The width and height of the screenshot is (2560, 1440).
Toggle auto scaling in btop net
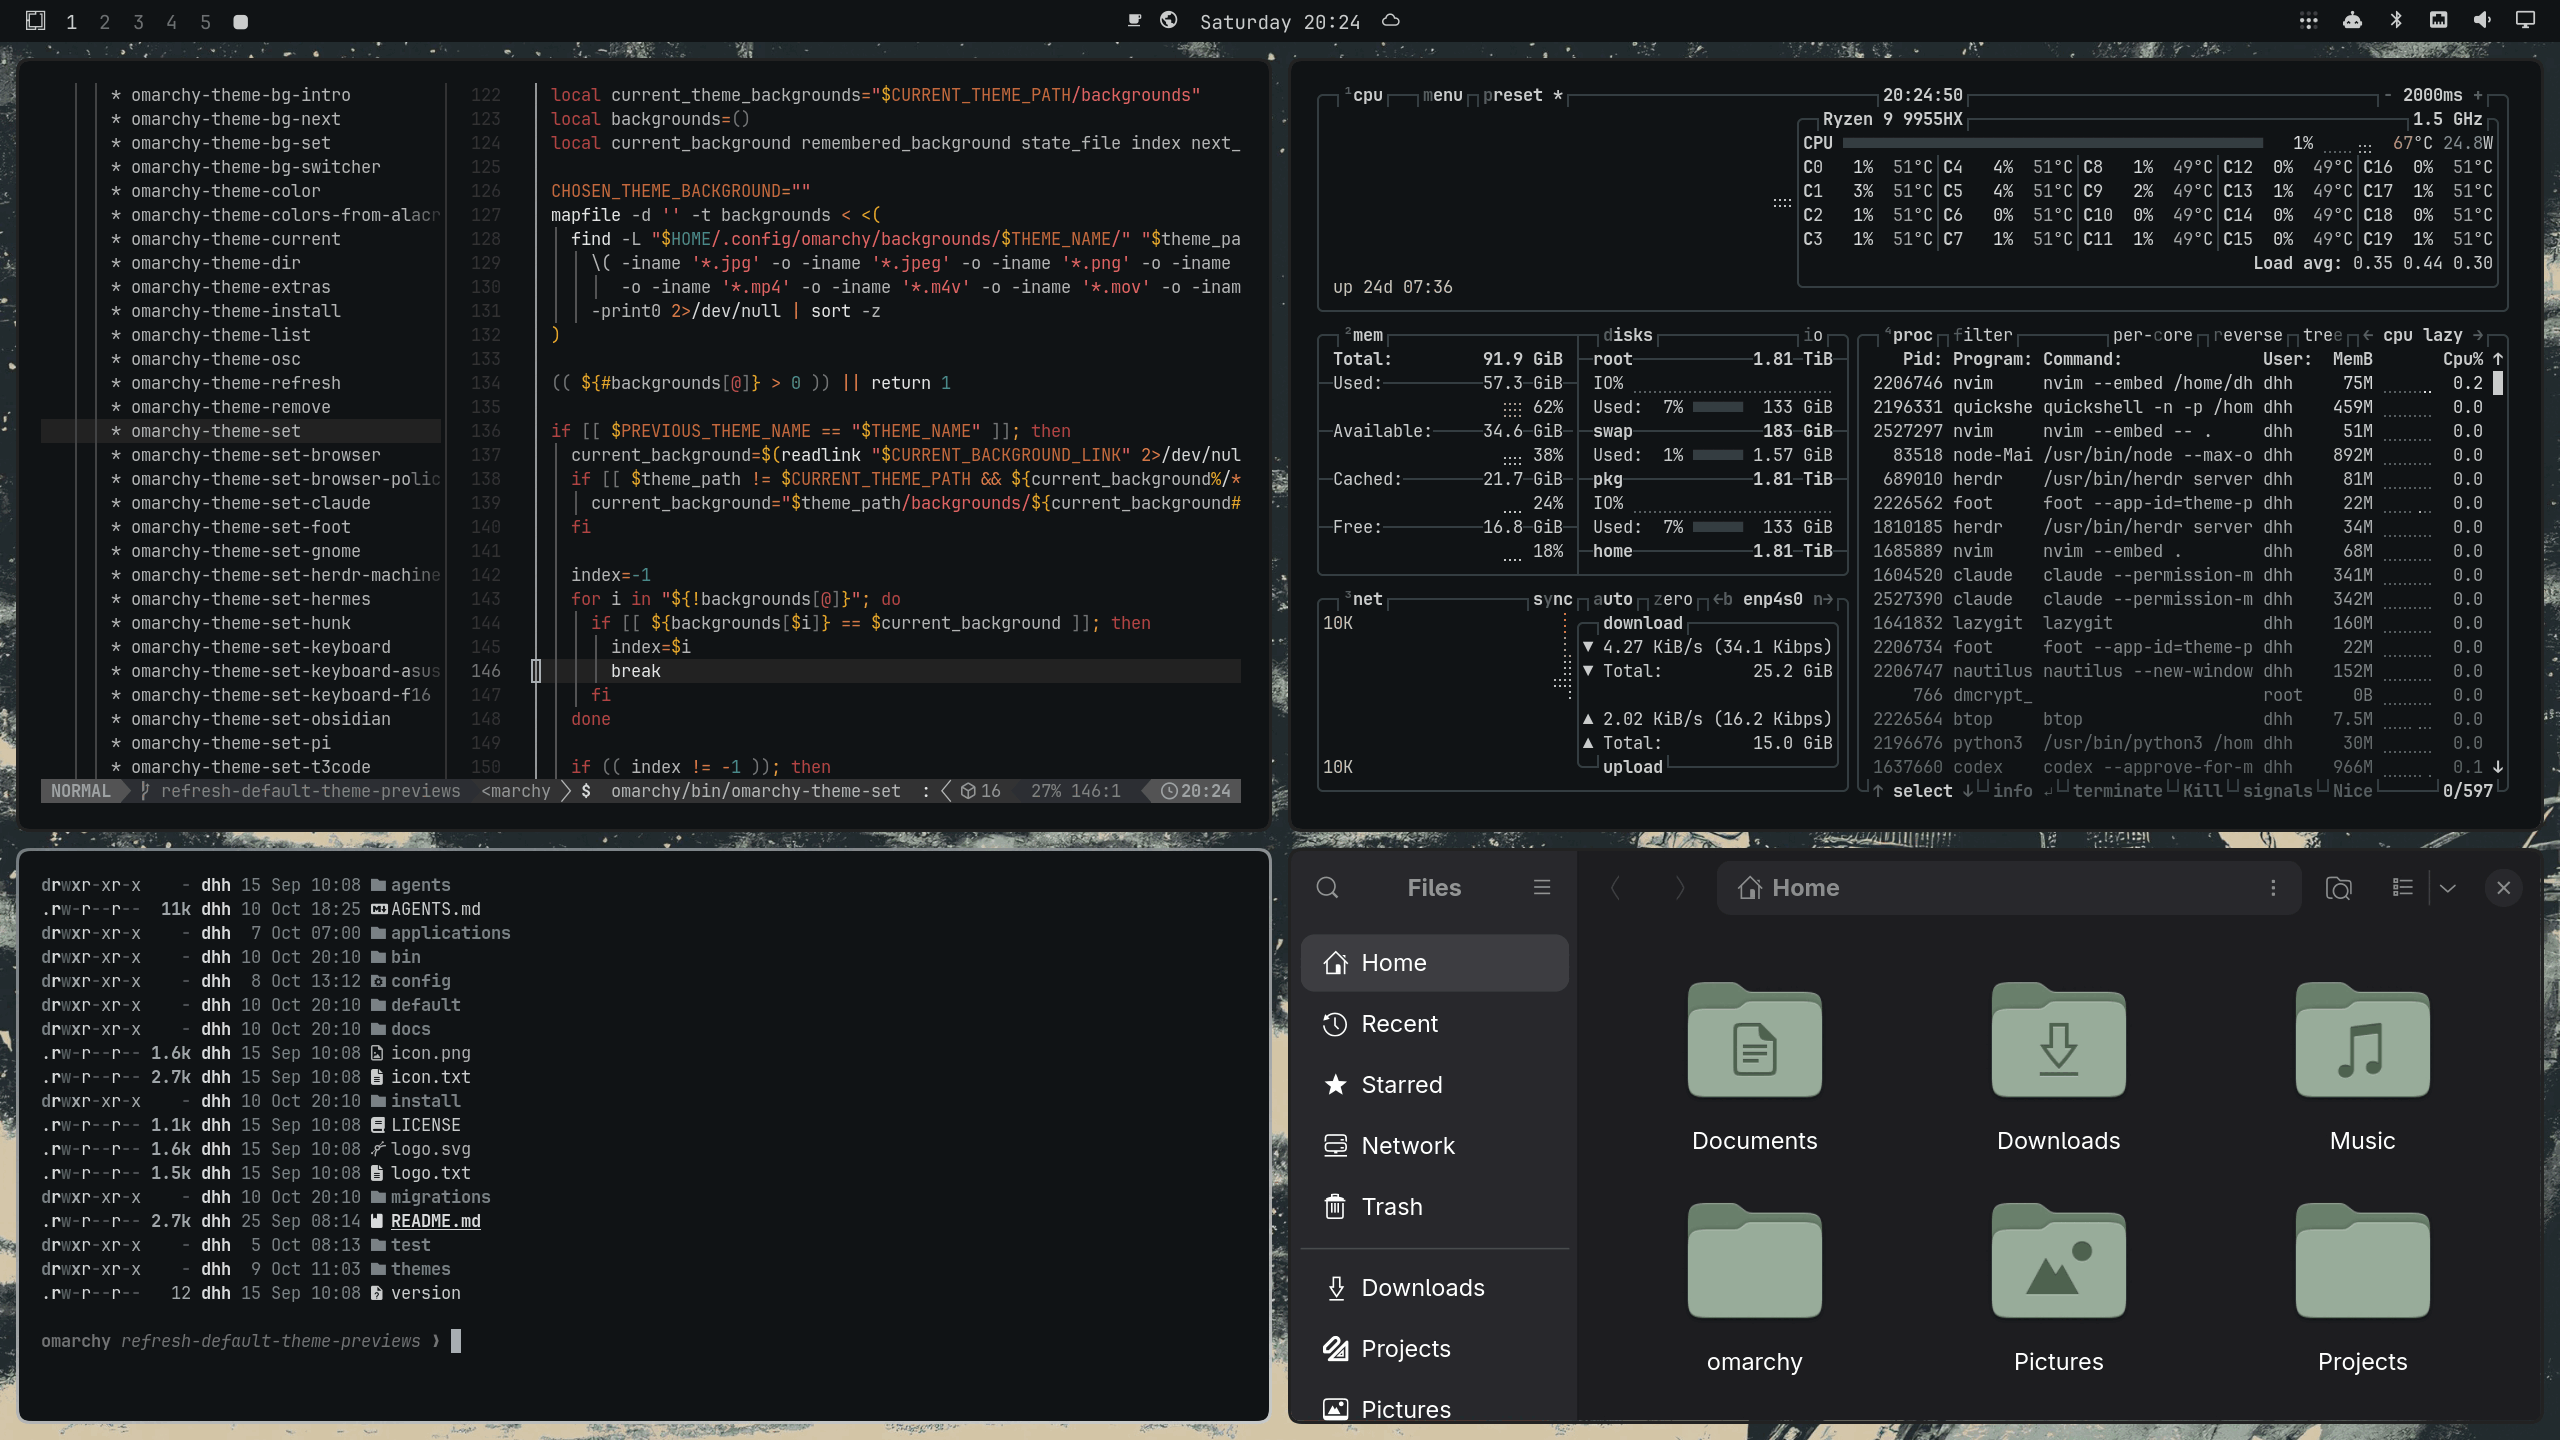pos(1612,599)
